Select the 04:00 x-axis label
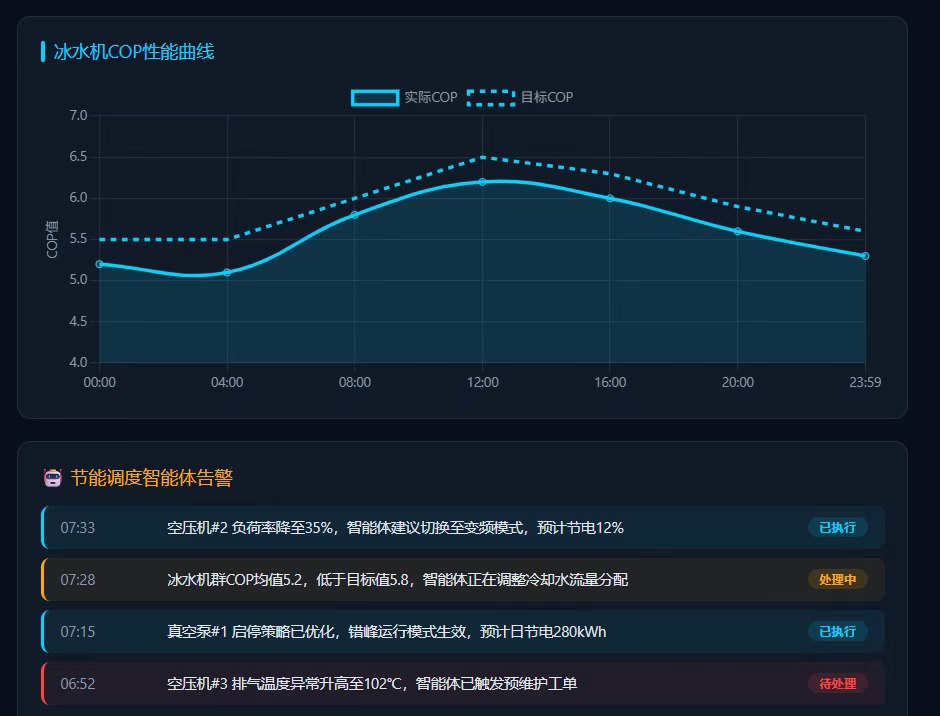This screenshot has height=716, width=940. [x=227, y=383]
